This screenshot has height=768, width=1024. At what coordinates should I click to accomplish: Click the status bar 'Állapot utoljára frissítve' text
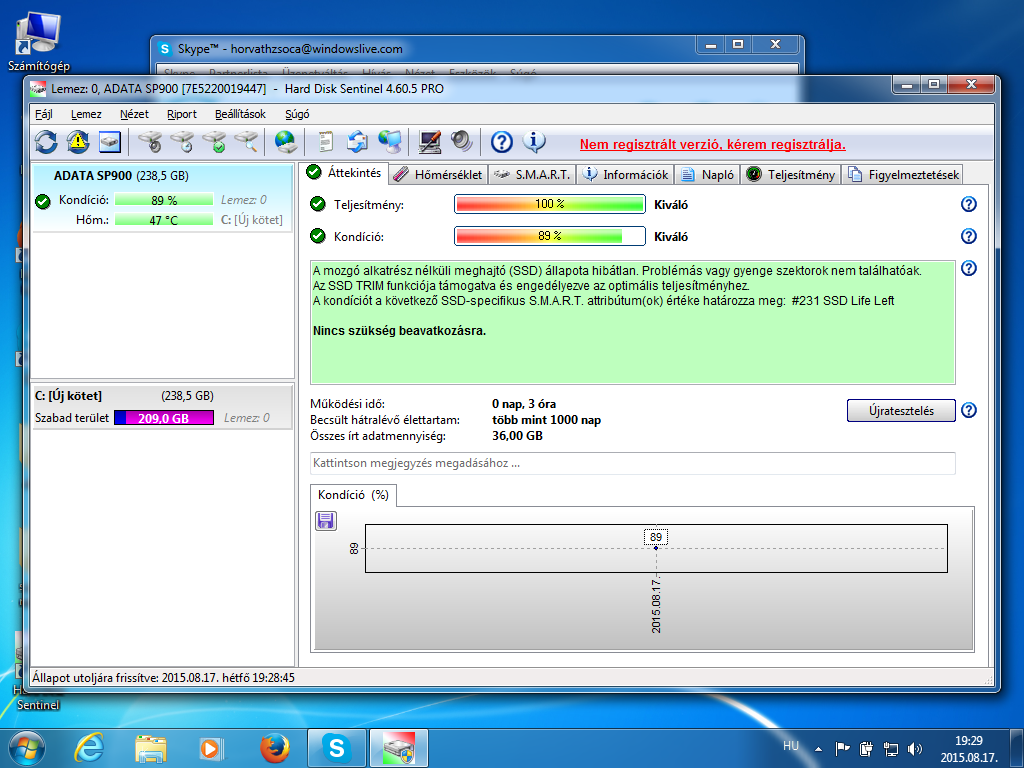[x=163, y=678]
